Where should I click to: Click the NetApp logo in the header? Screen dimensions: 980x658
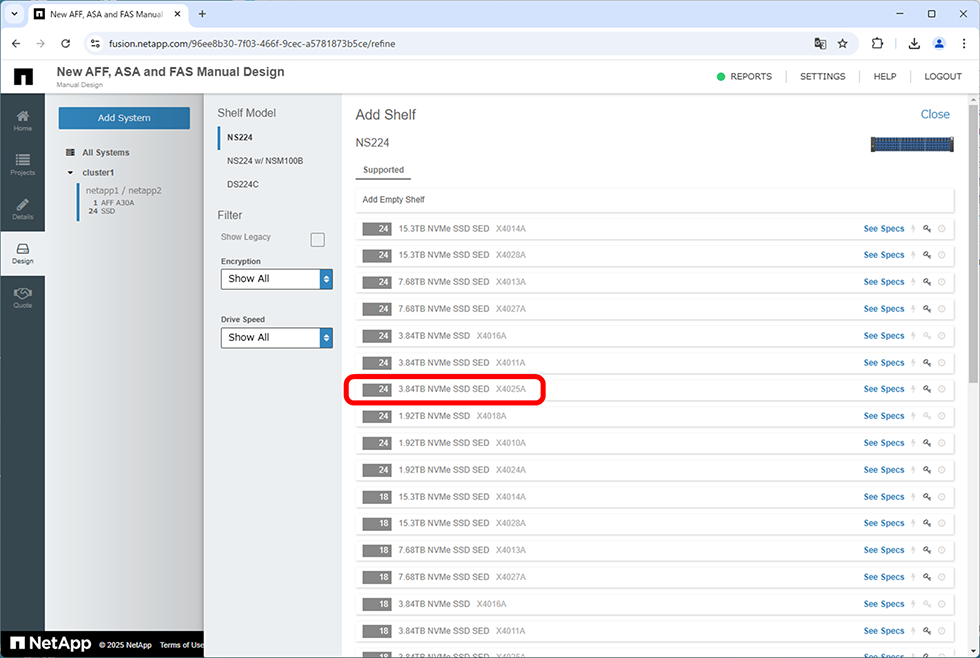point(23,77)
